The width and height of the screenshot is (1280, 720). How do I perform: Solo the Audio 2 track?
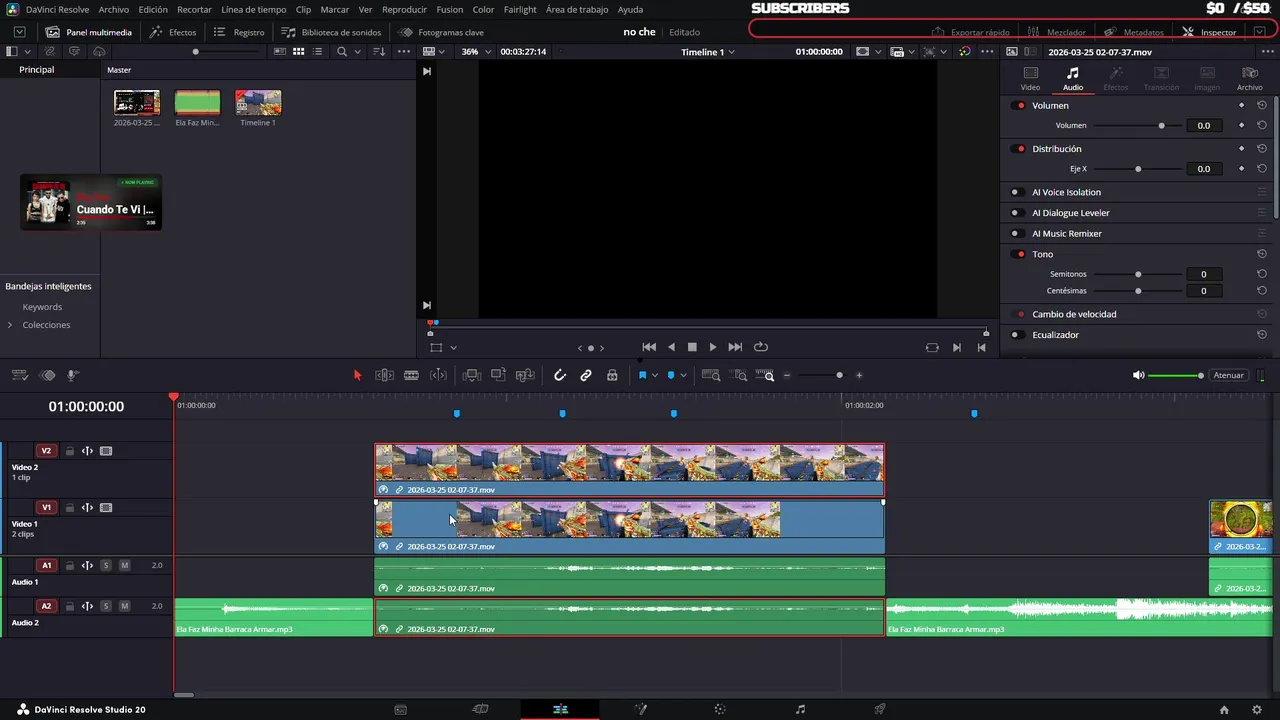106,606
